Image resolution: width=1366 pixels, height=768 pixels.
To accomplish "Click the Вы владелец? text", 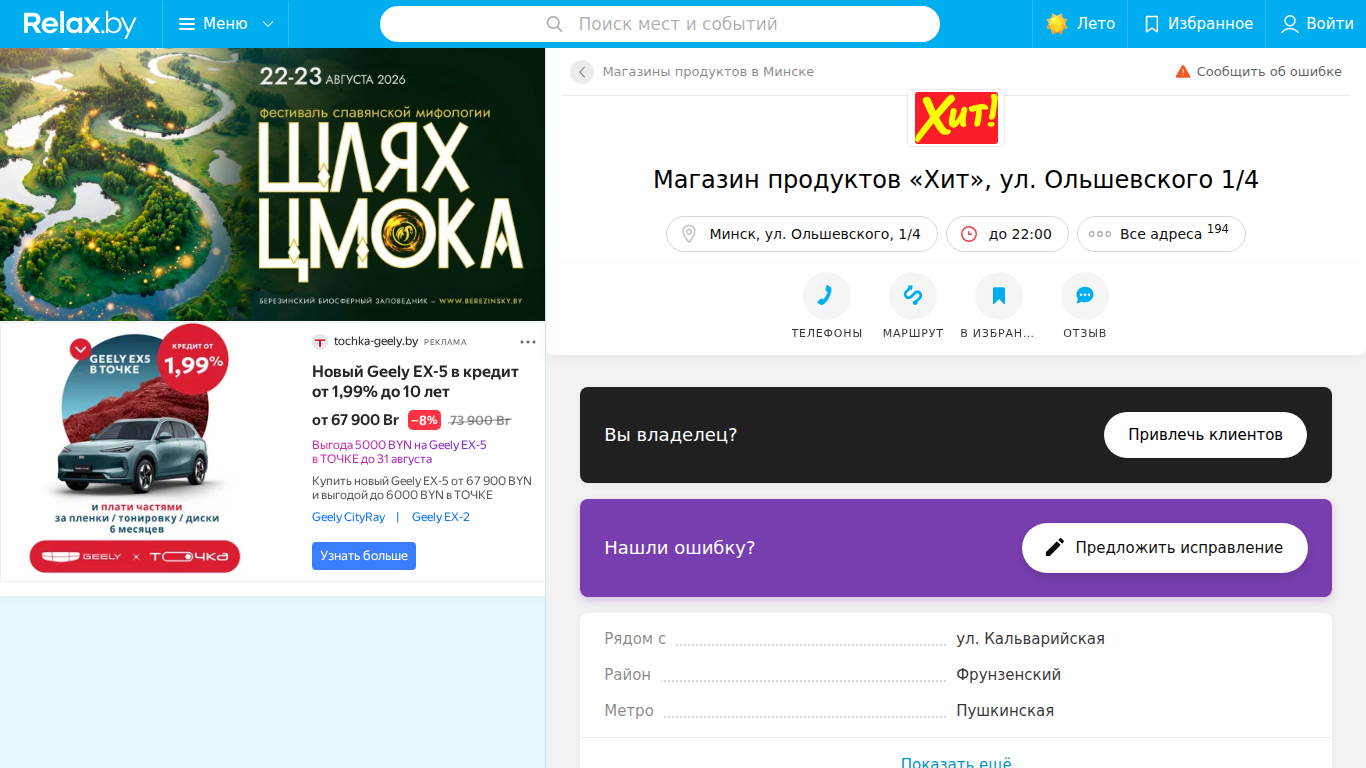I will (x=670, y=435).
